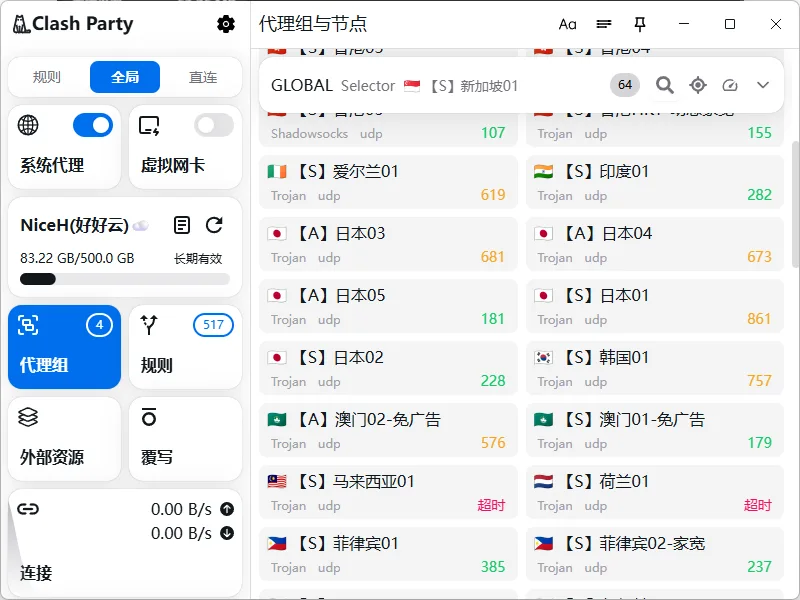Open settings via the gear icon
This screenshot has height=600, width=800.
pyautogui.click(x=226, y=24)
